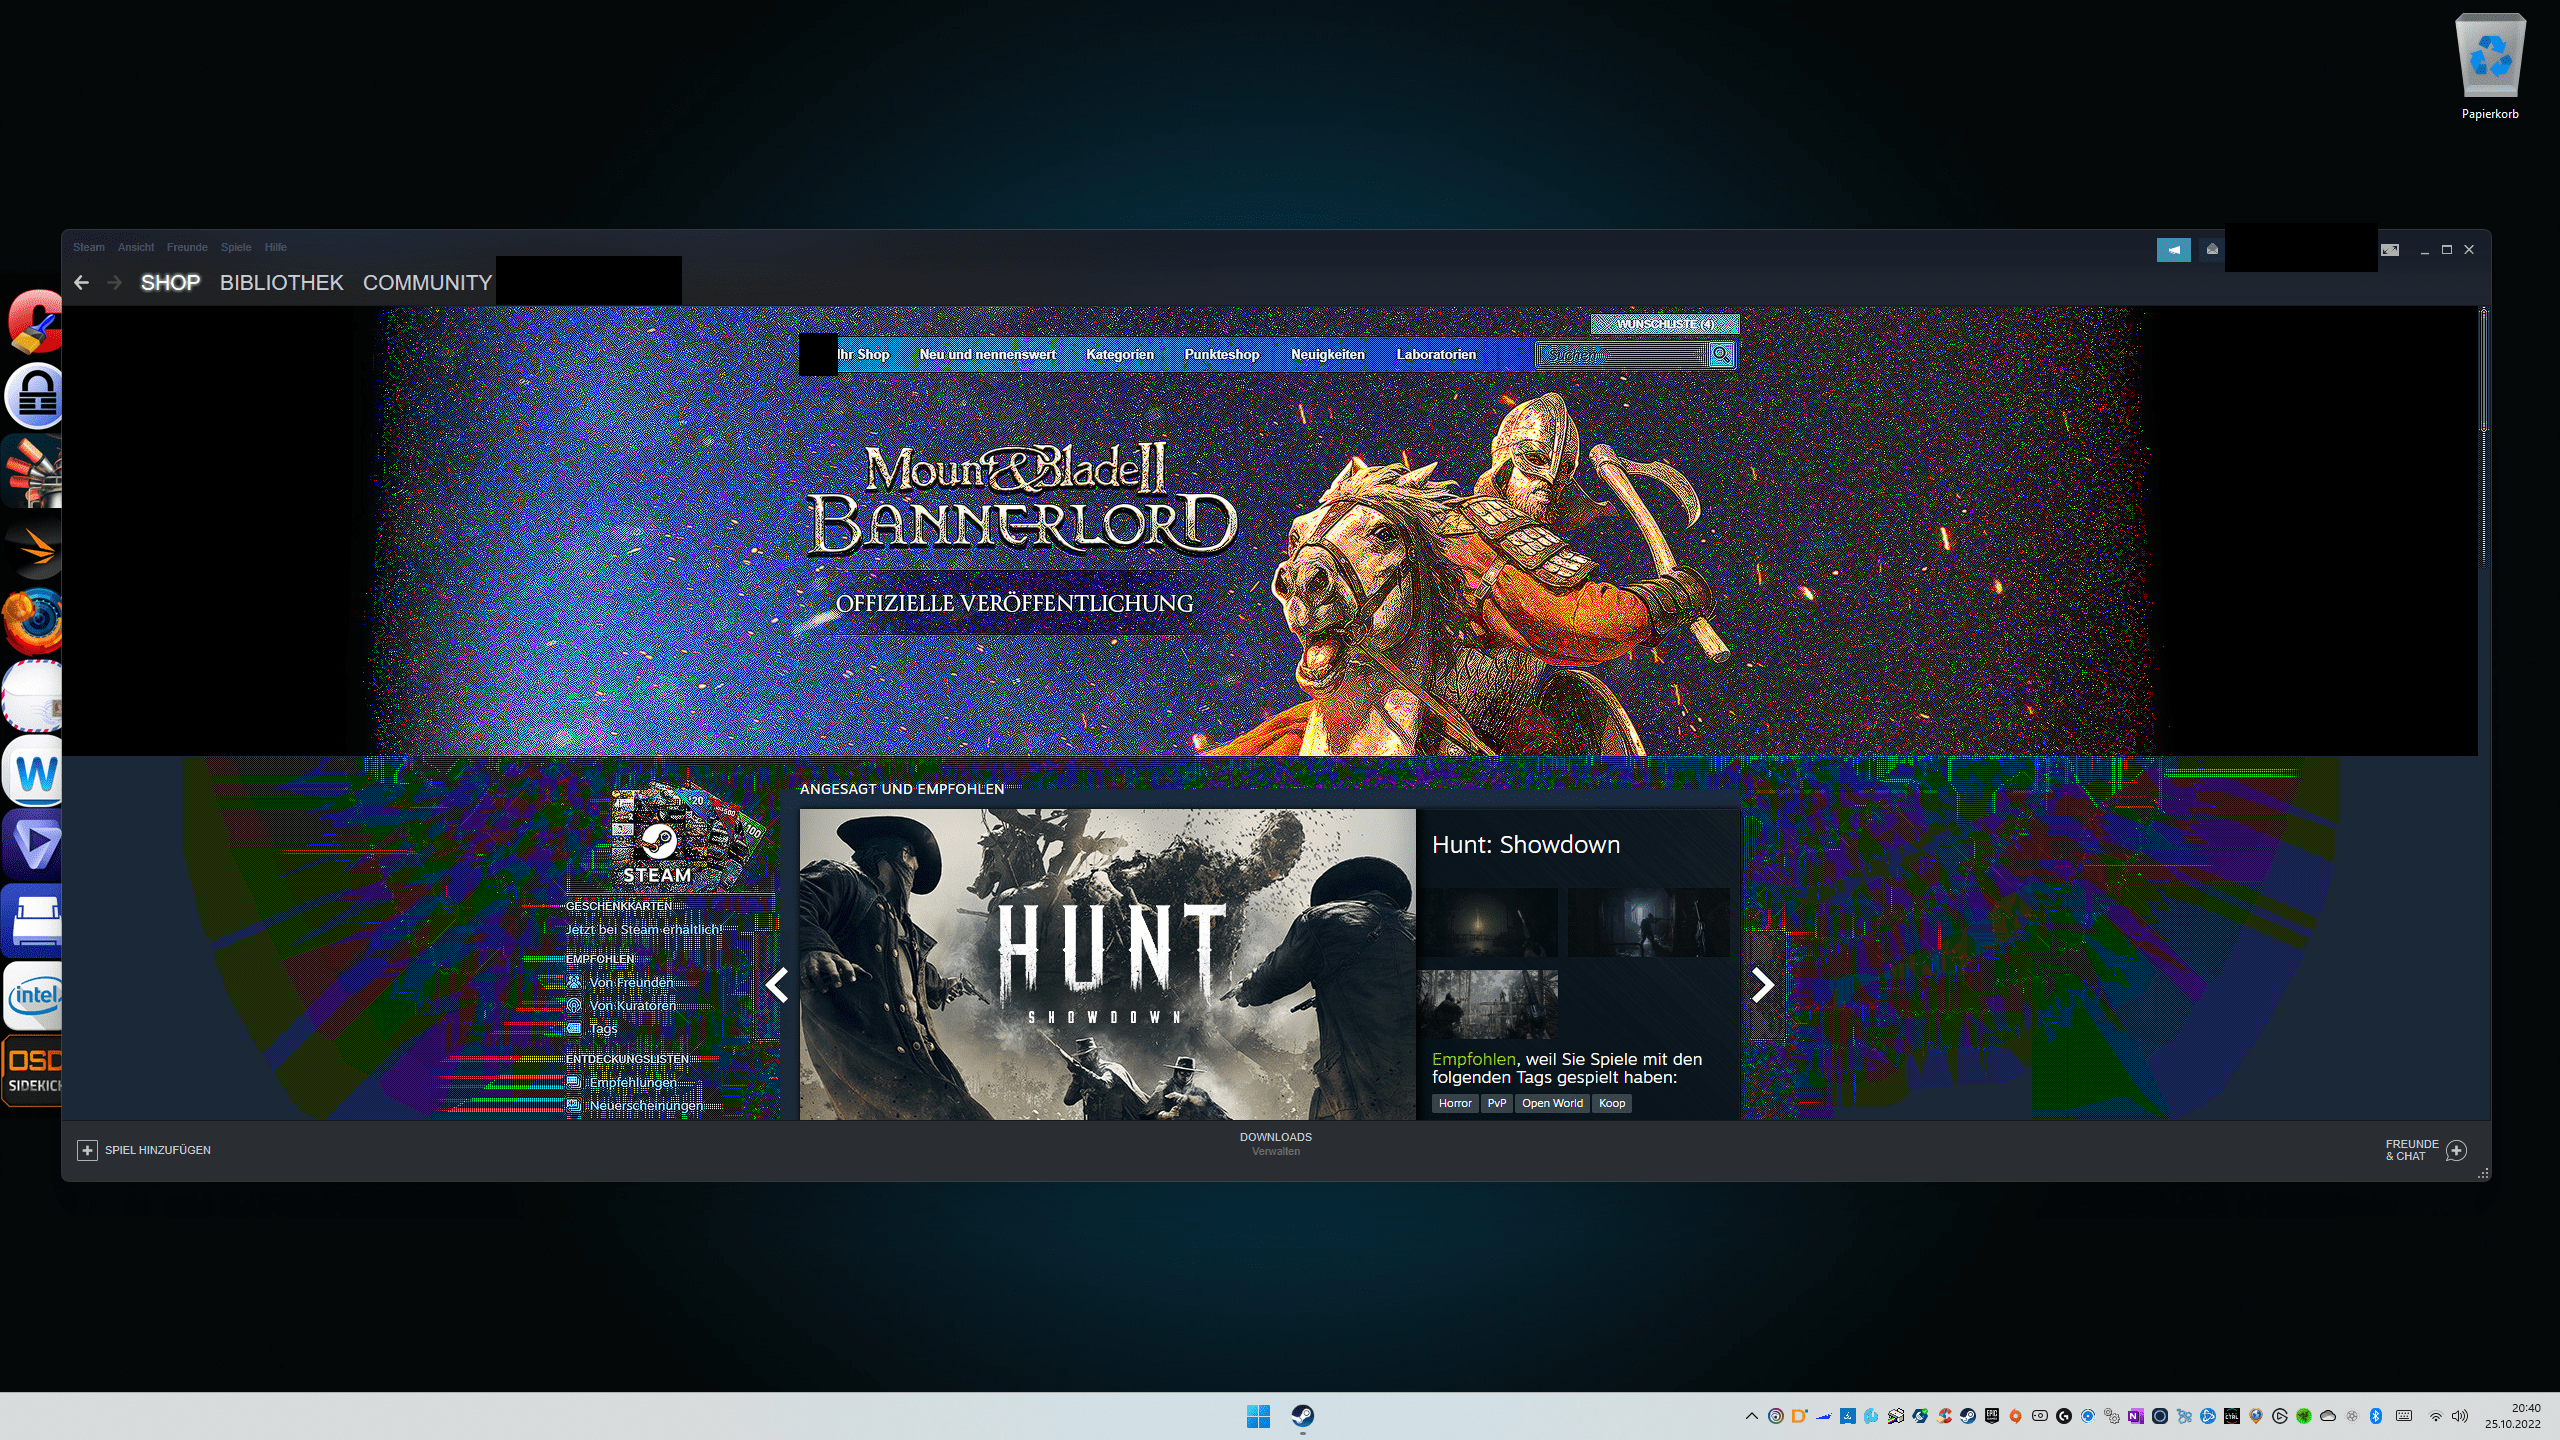
Task: Click the Logitech G tray icon
Action: (x=2063, y=1416)
